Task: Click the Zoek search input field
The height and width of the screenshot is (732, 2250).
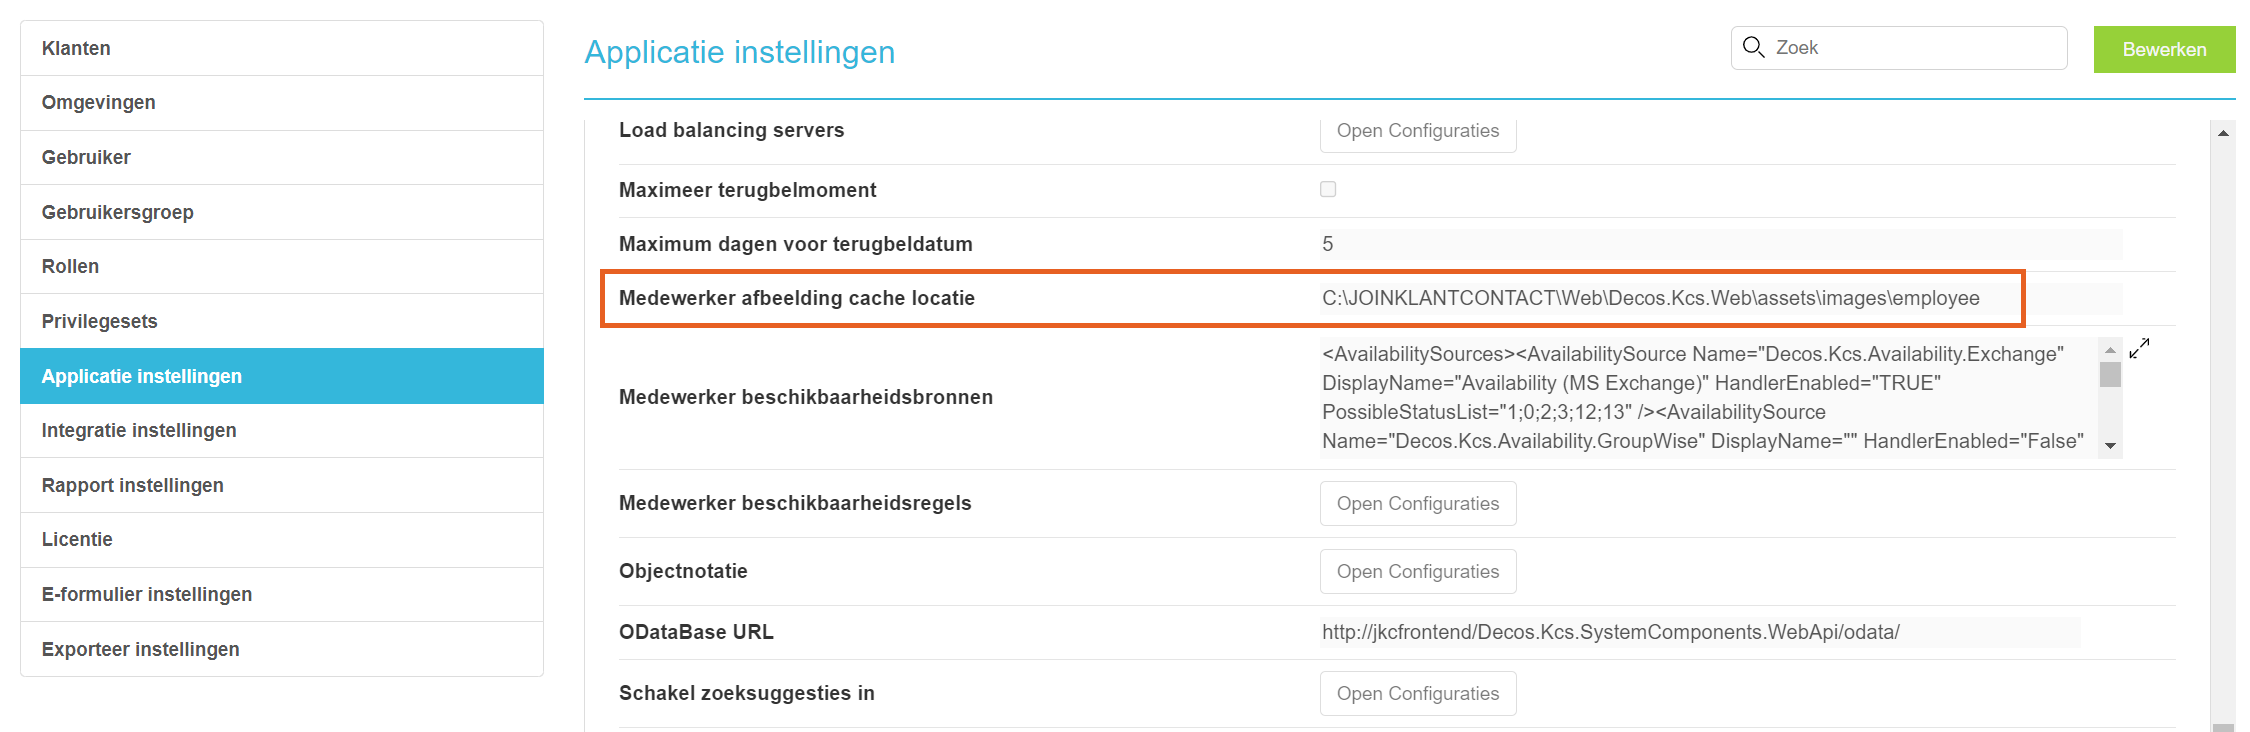Action: click(x=1899, y=48)
